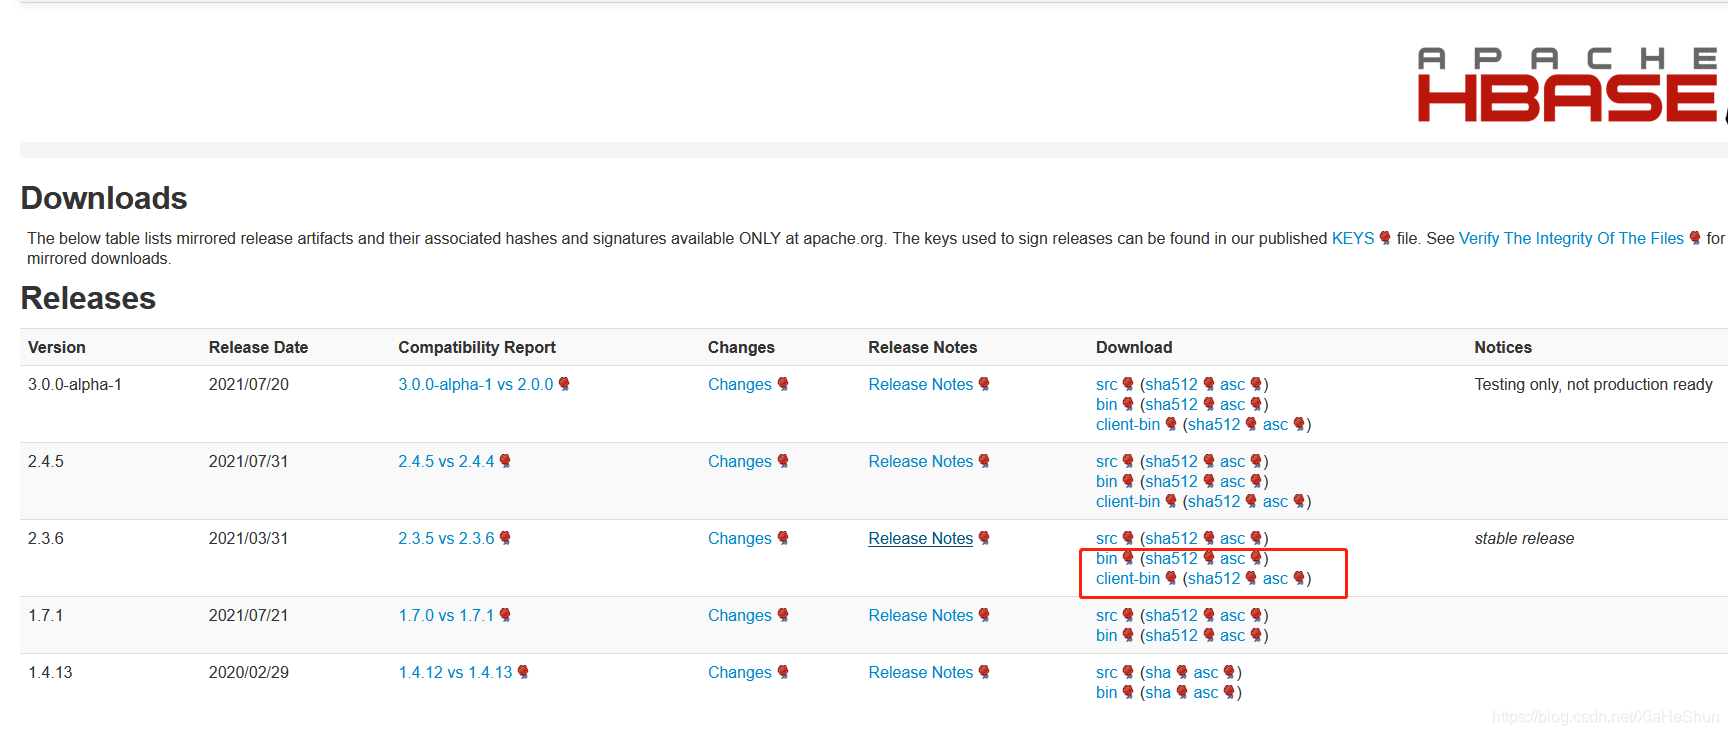Open asc signature of 2.3.6 bin
The image size is (1728, 735).
point(1232,558)
